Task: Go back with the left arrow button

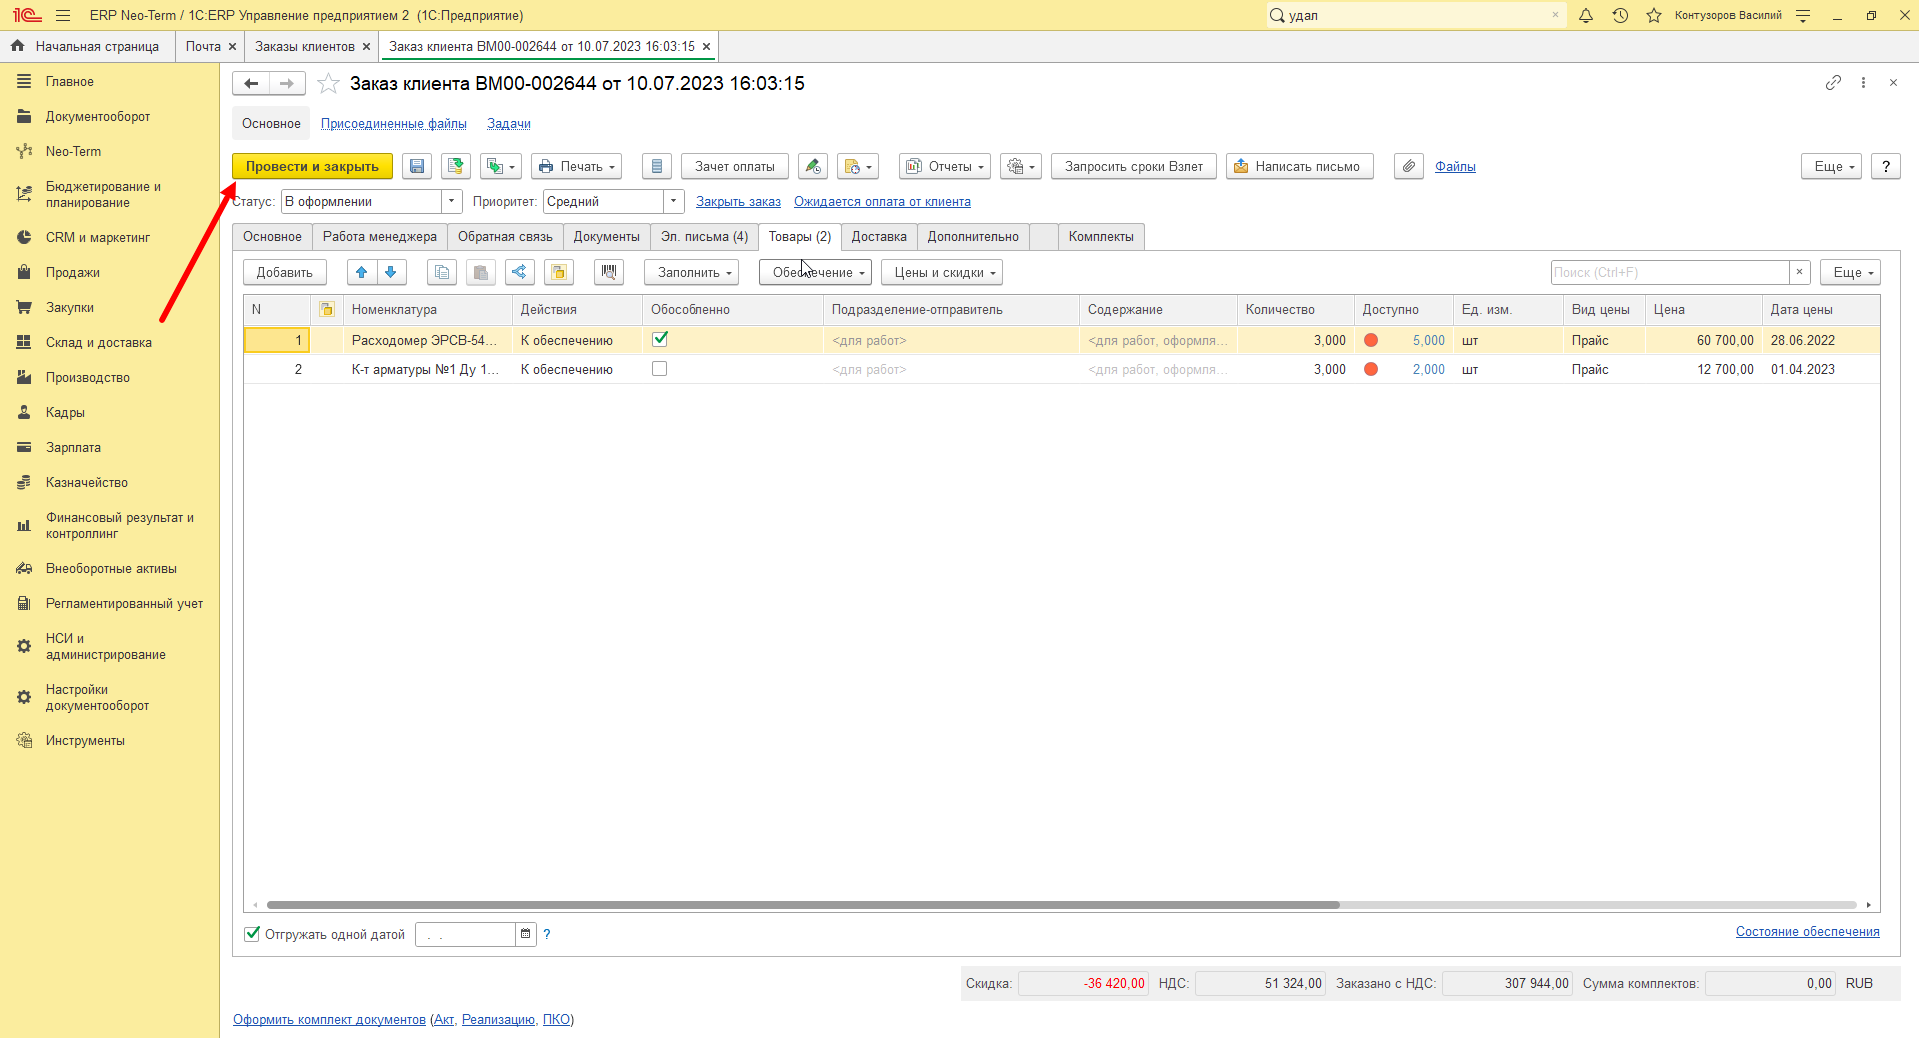Action: coord(251,84)
